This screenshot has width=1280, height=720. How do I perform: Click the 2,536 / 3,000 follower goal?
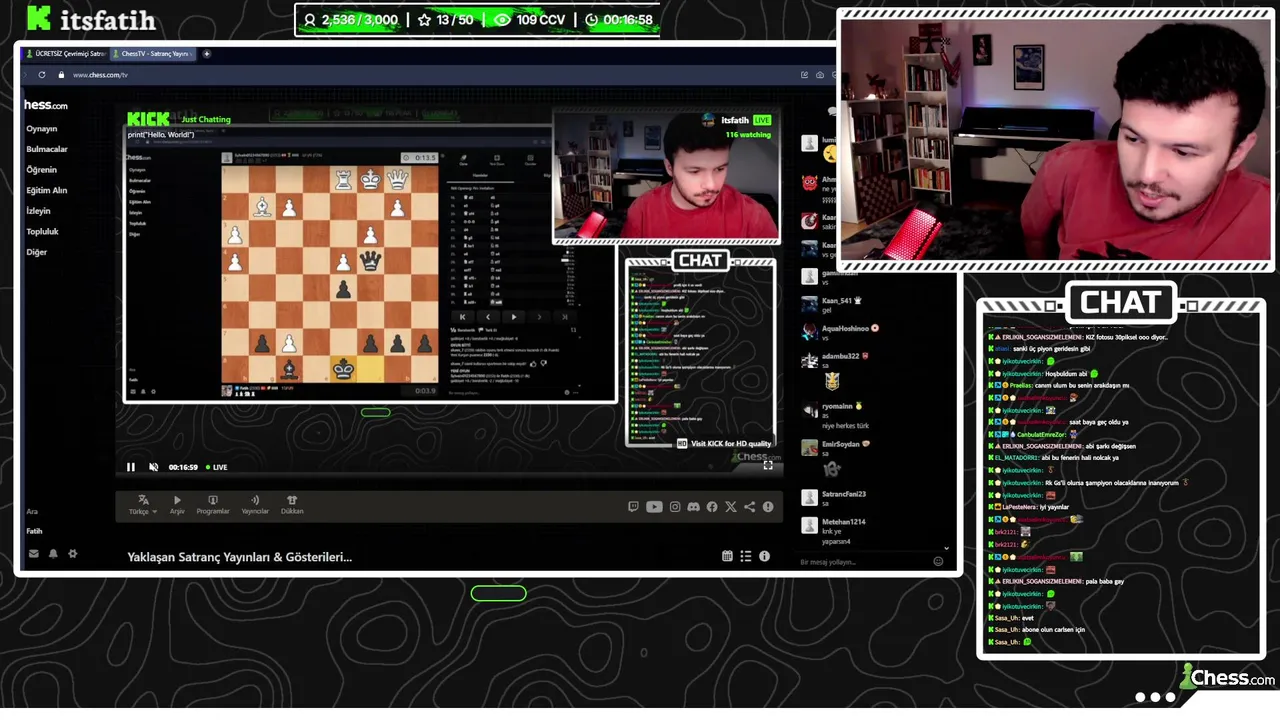[351, 20]
